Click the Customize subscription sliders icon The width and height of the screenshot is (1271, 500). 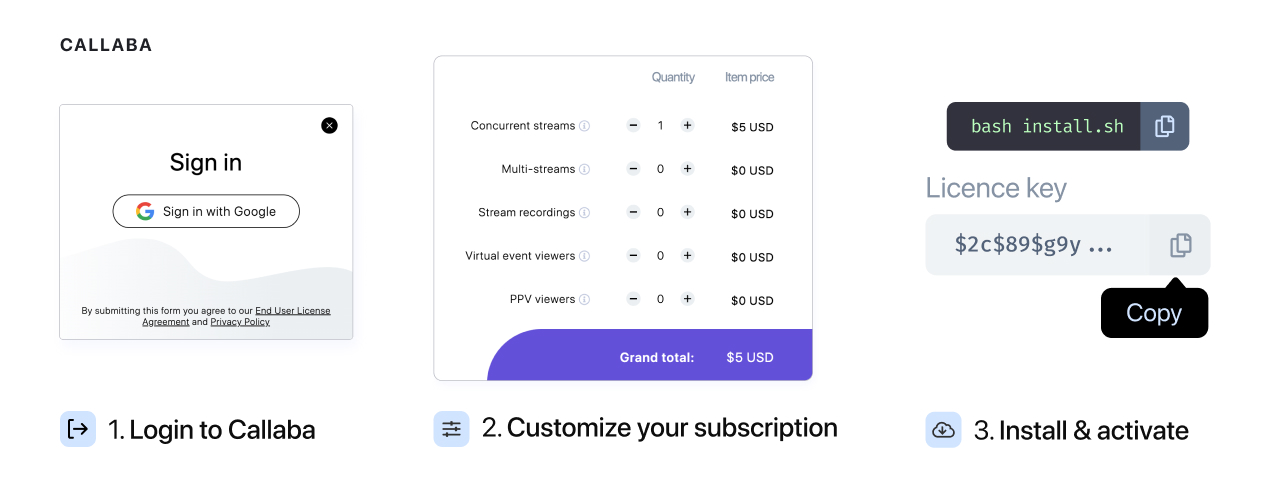(451, 429)
